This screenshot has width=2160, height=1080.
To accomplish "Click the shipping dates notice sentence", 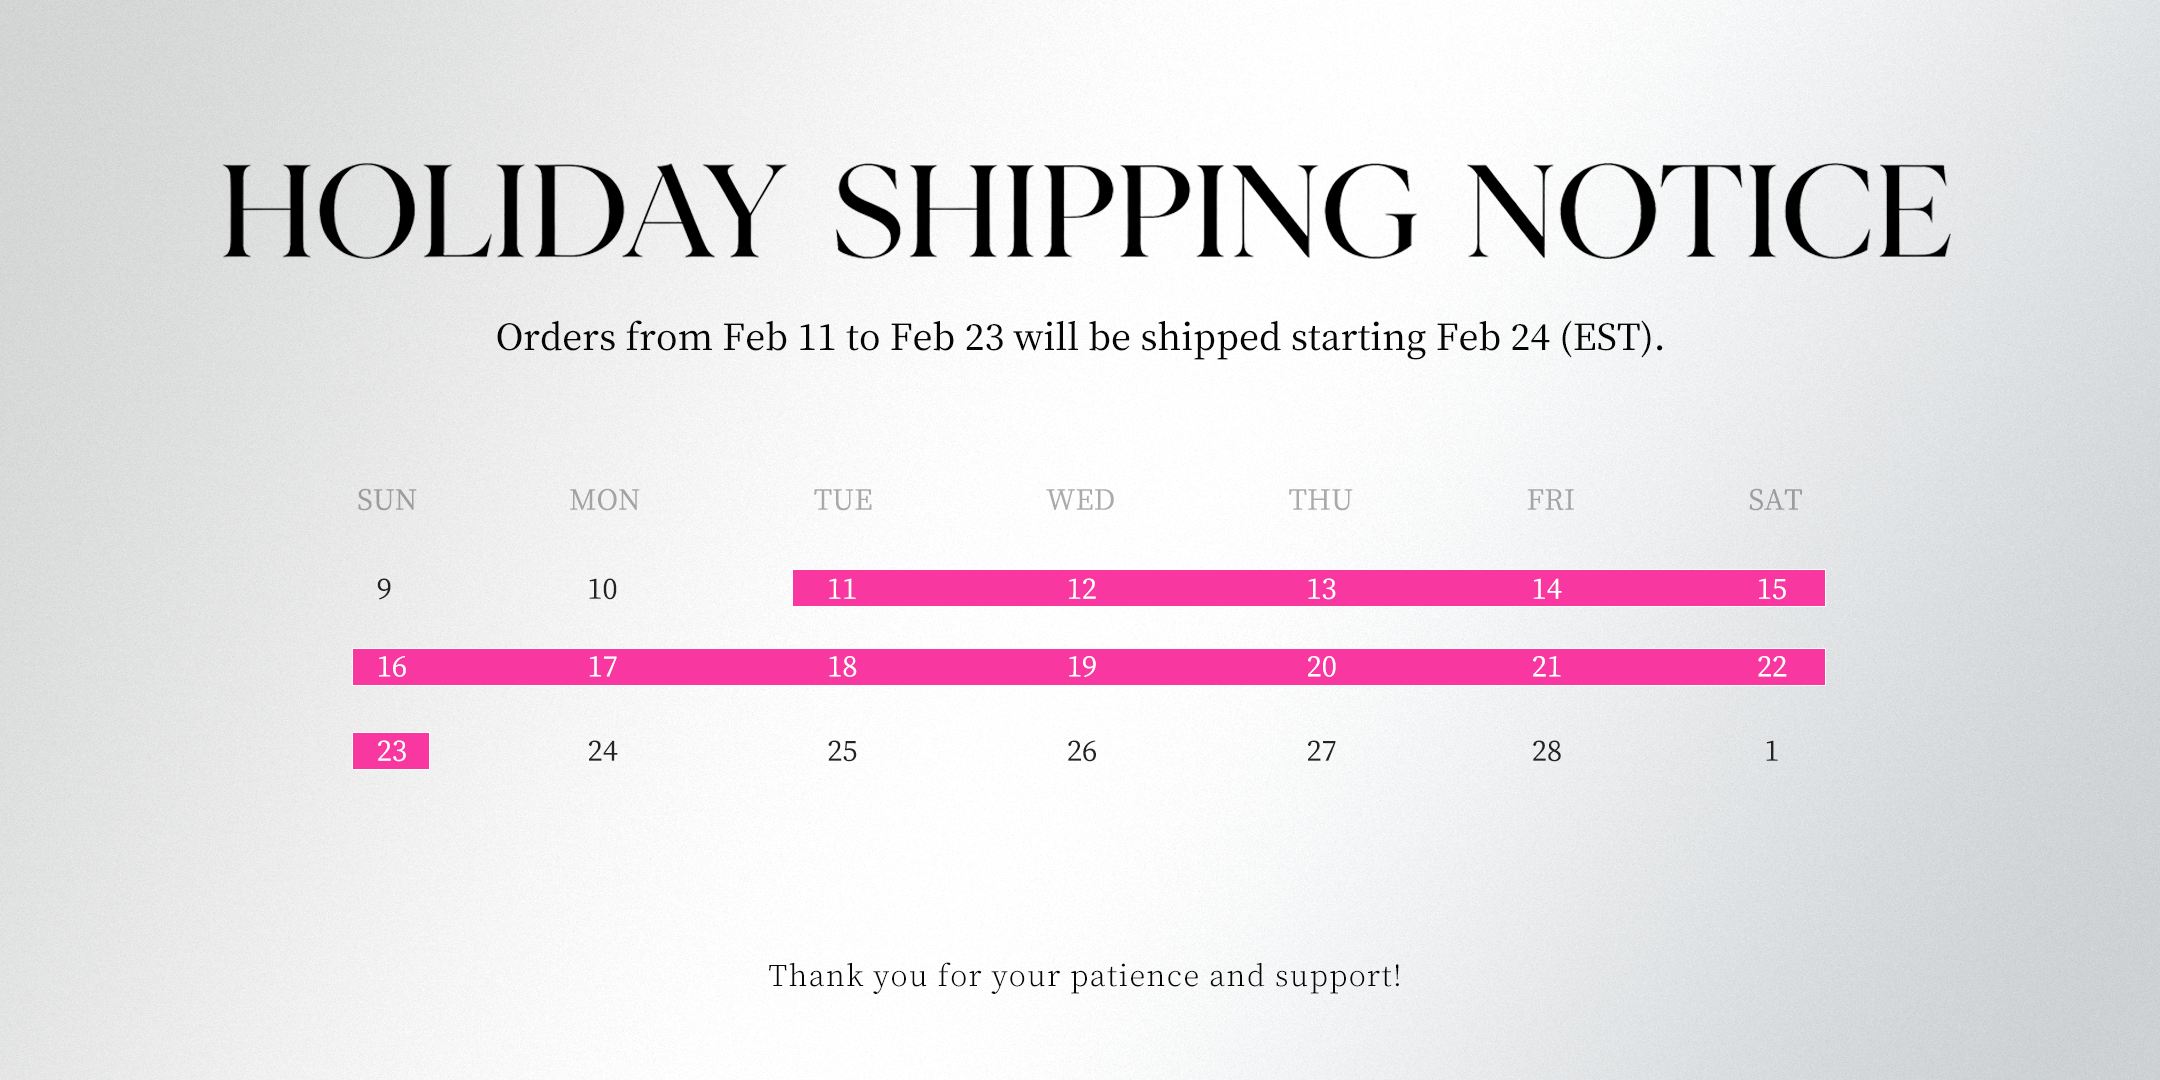I will (1079, 338).
